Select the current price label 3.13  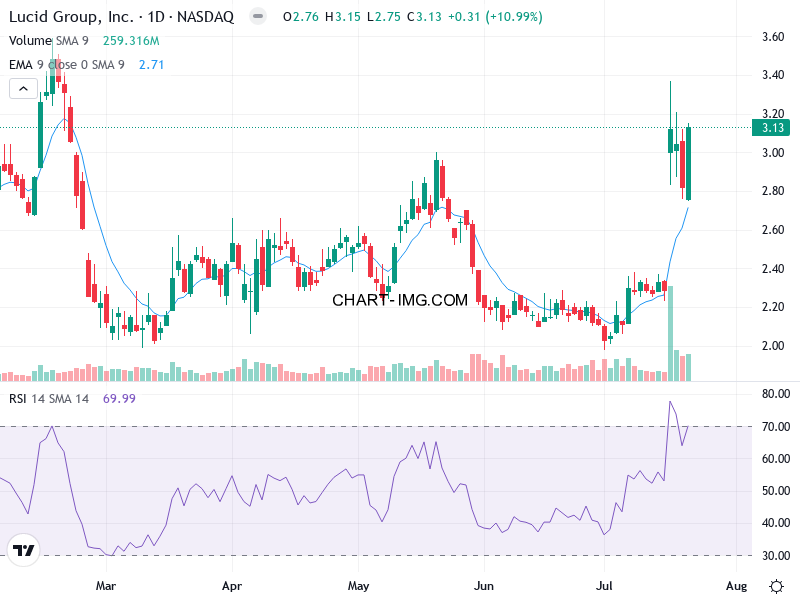[771, 128]
